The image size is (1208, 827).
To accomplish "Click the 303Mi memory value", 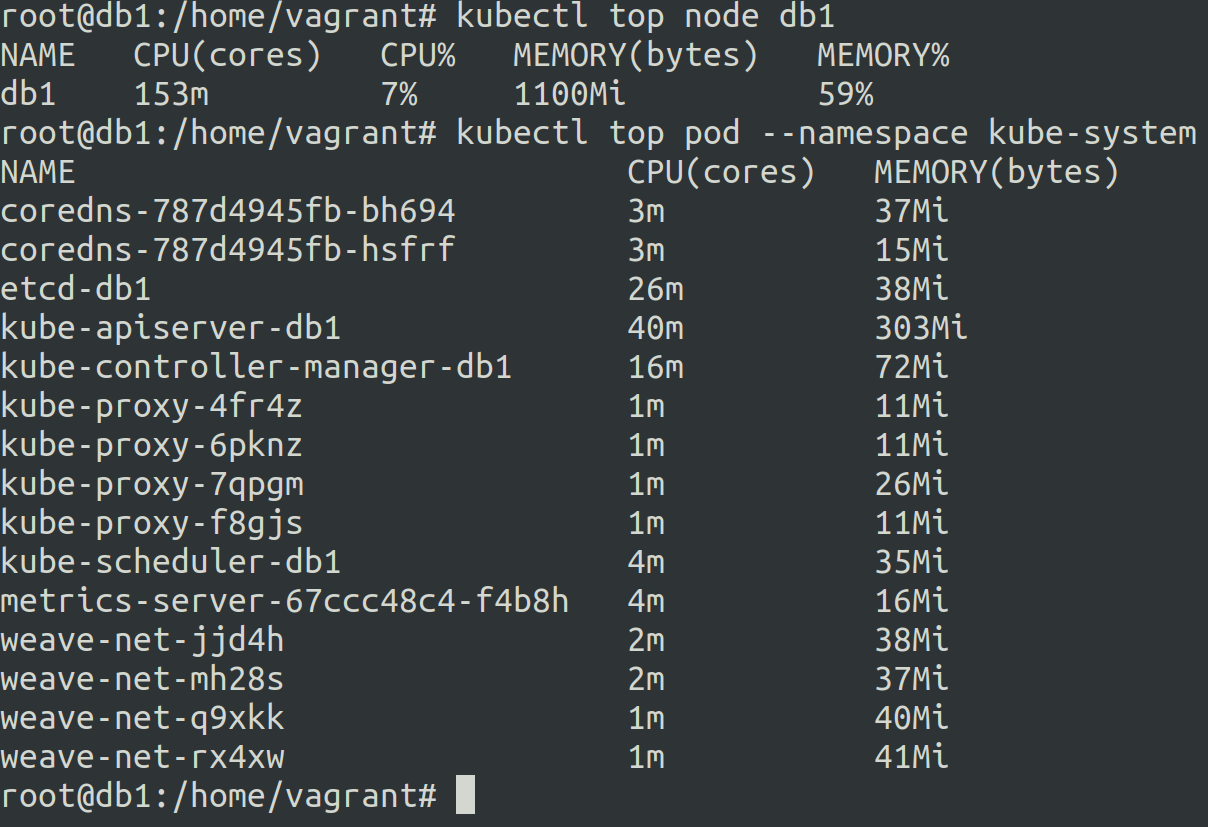I will click(921, 328).
